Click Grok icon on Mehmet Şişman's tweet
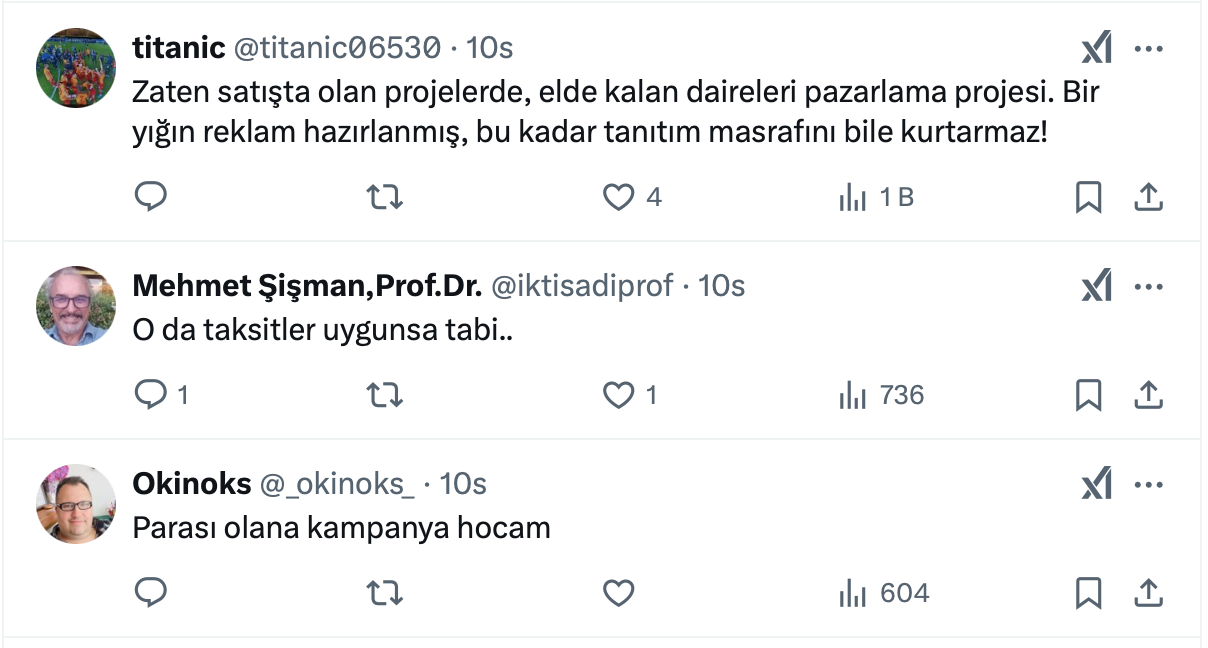 point(1097,287)
